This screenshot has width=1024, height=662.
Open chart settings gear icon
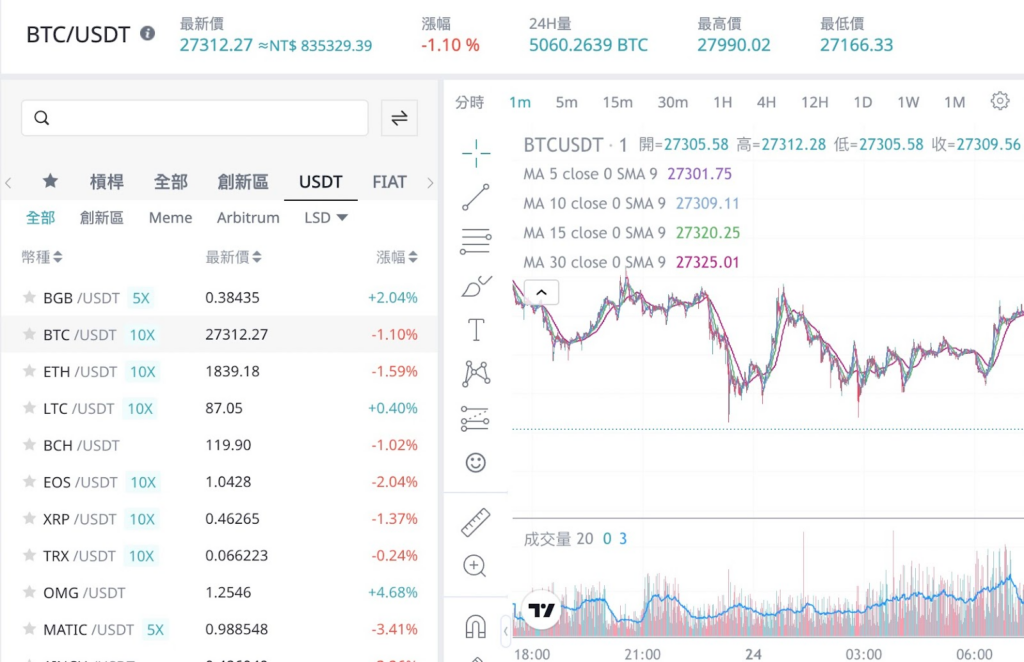coord(1000,101)
